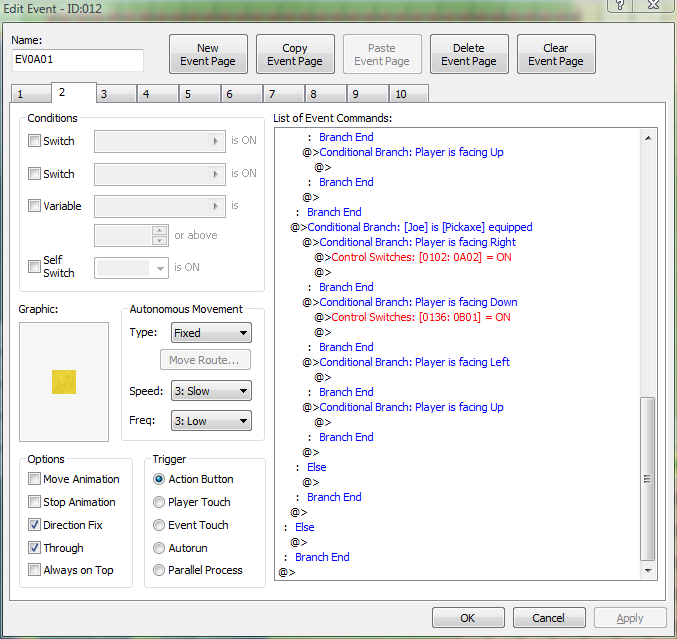This screenshot has width=677, height=639.
Task: Open the Speed dropdown showing 3: Slow
Action: tap(211, 391)
